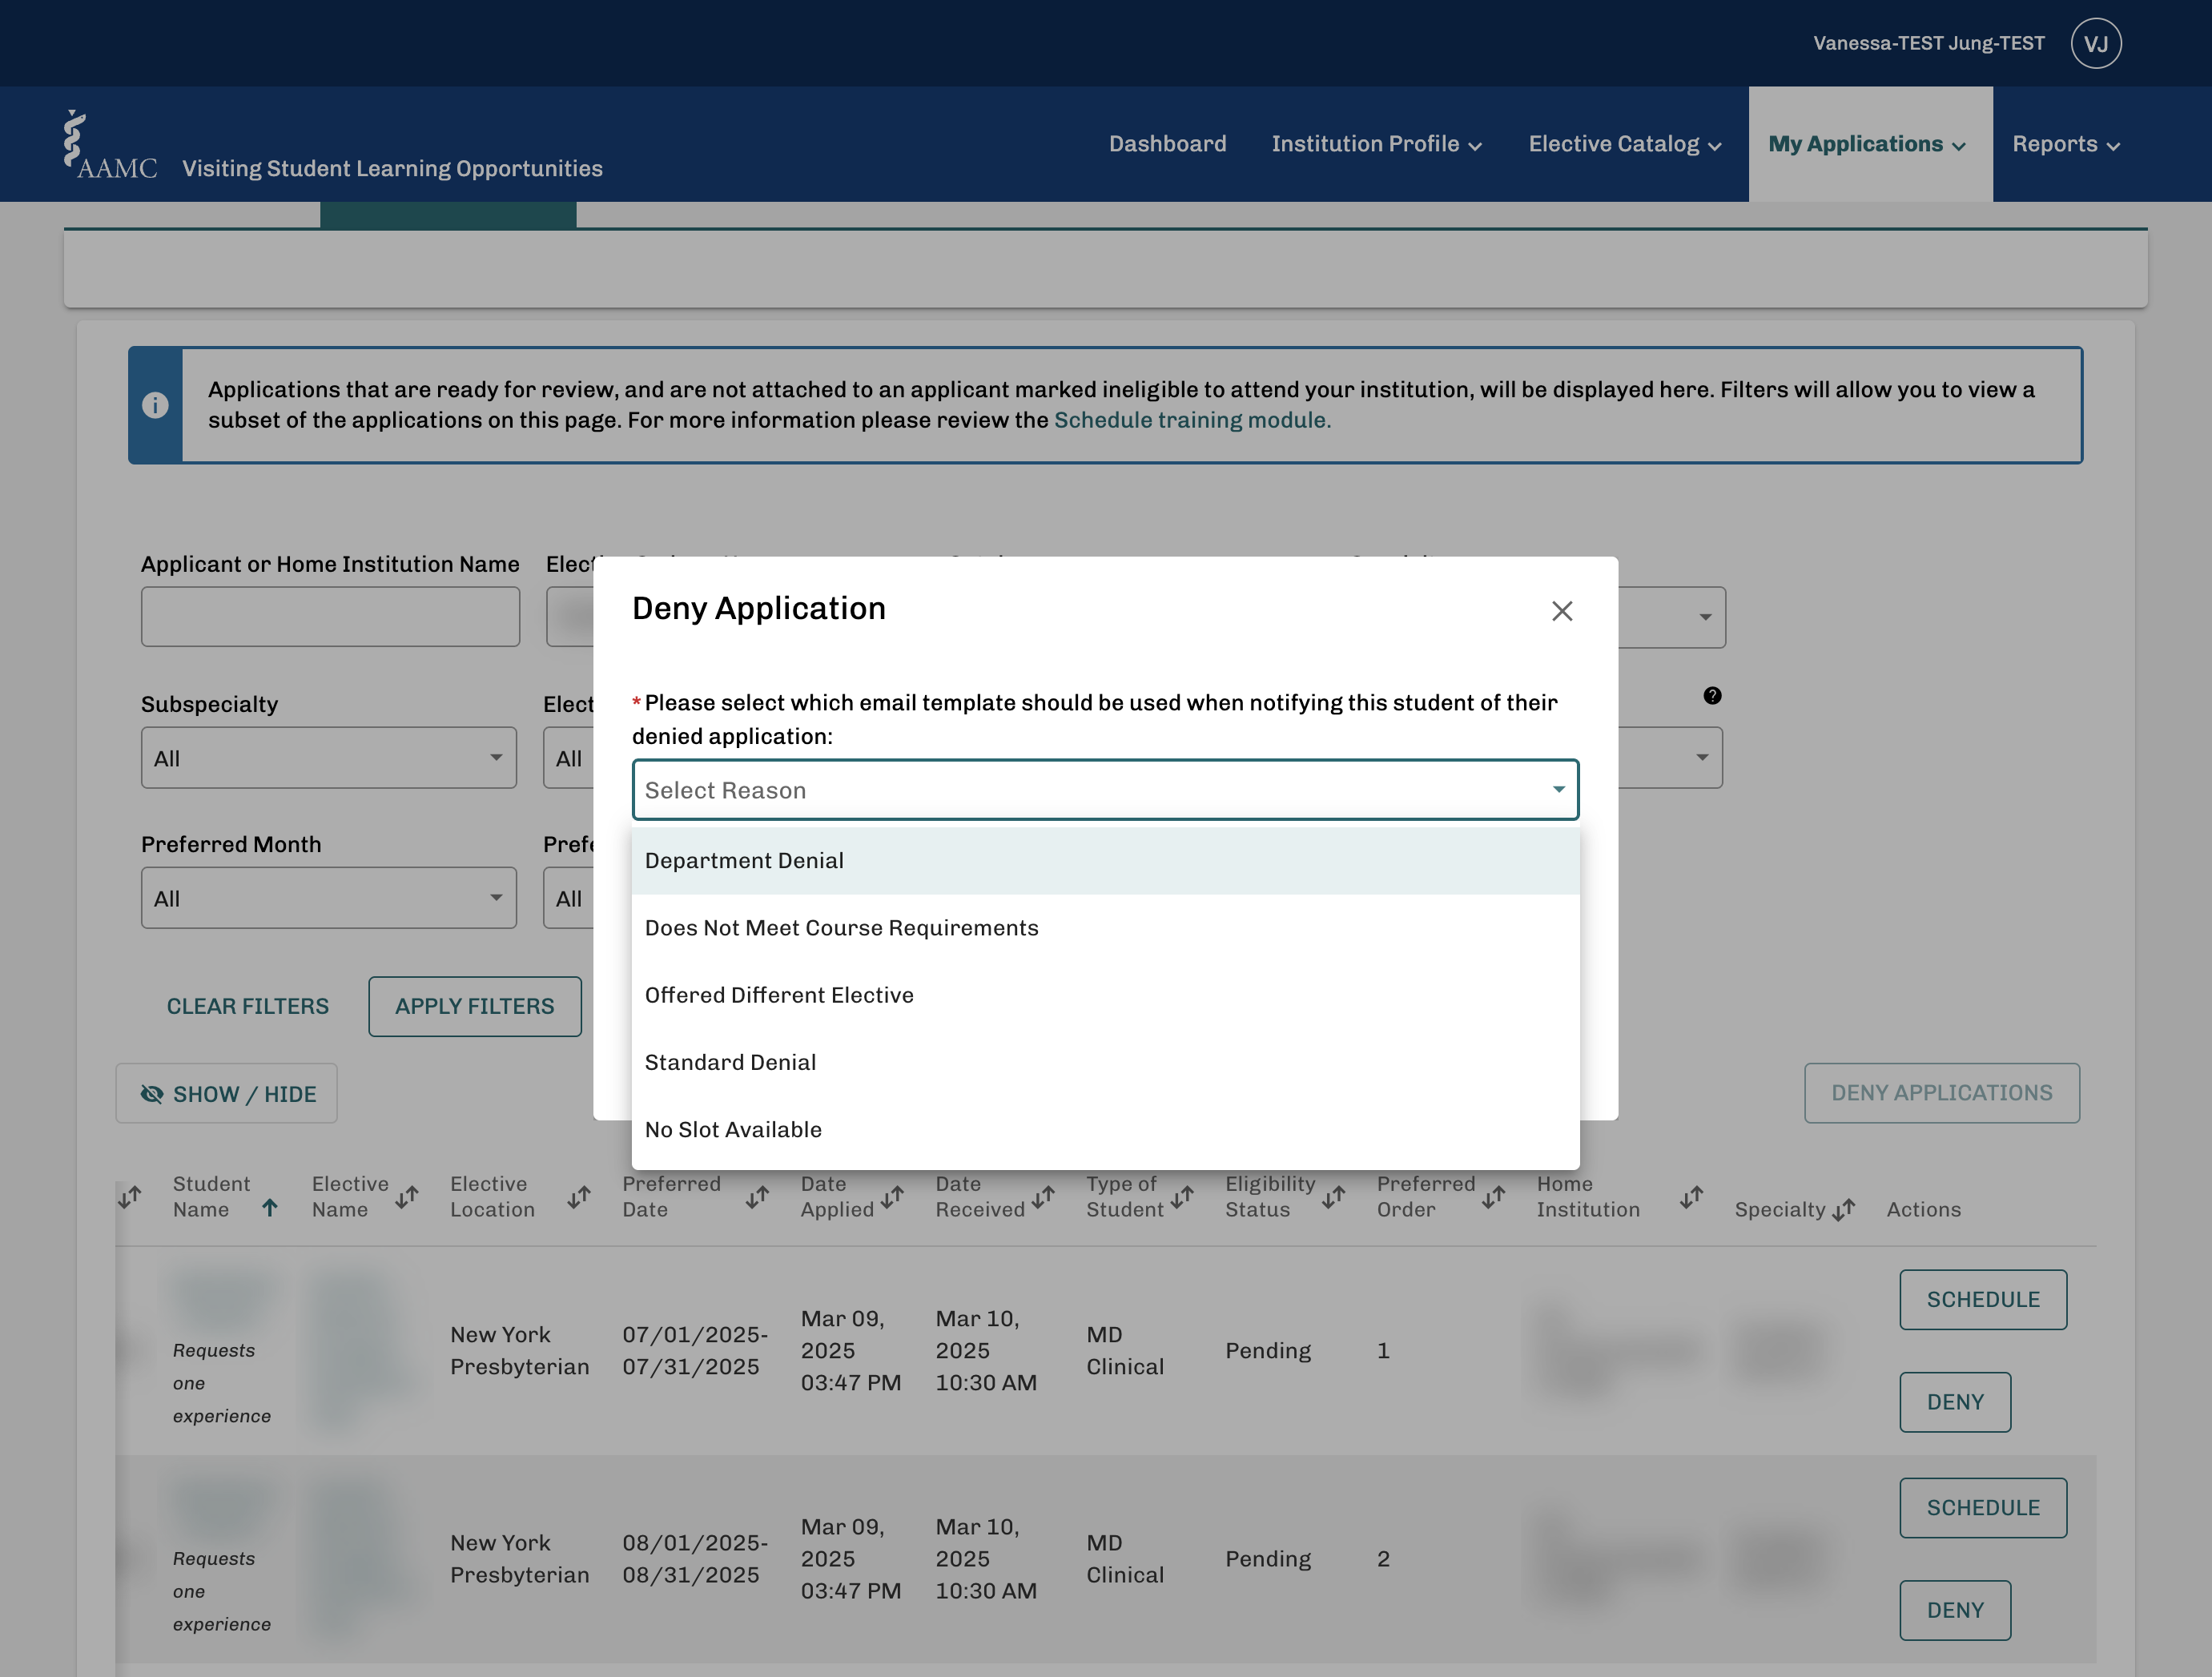Choose Department Denial reason
Image resolution: width=2212 pixels, height=1677 pixels.
pyautogui.click(x=1105, y=860)
